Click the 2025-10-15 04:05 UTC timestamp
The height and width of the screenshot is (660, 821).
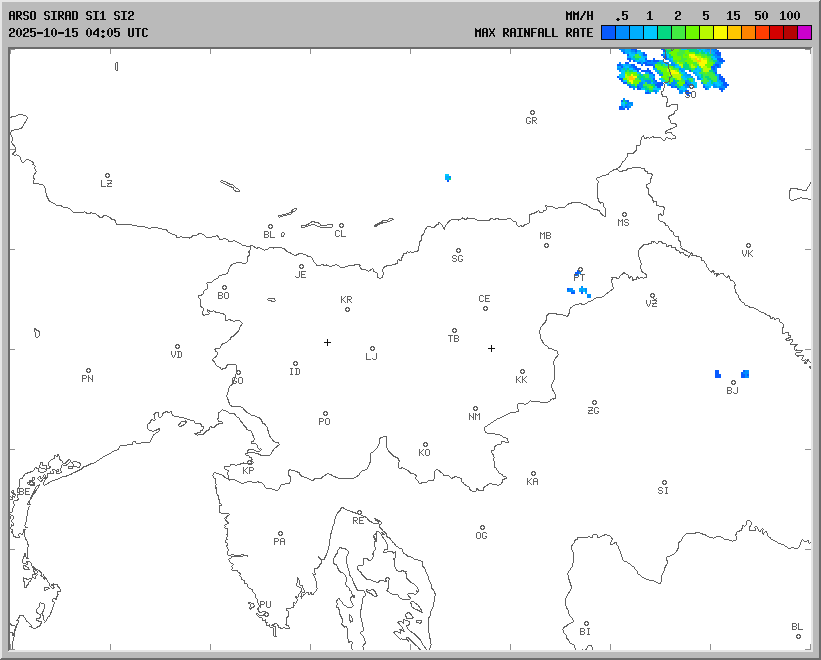coord(78,33)
